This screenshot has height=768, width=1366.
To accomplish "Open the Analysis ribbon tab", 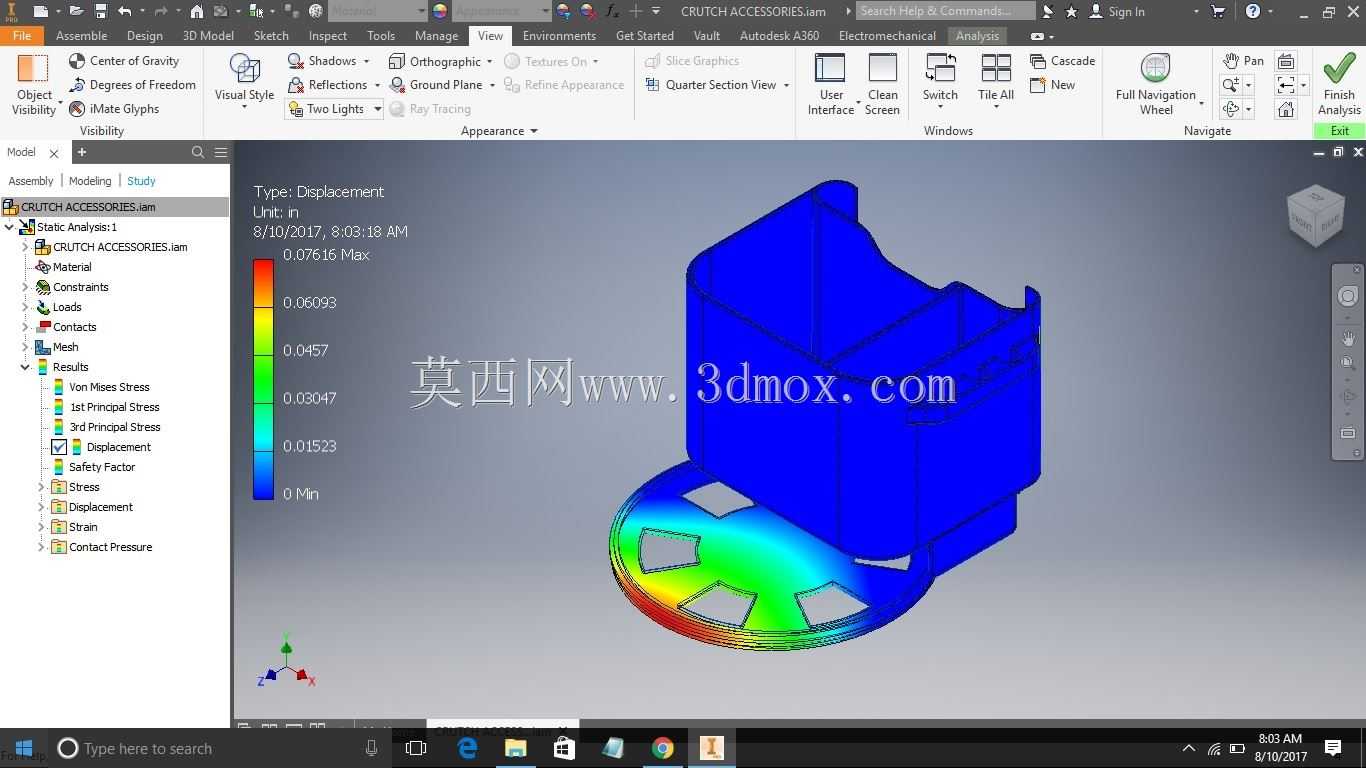I will point(977,35).
